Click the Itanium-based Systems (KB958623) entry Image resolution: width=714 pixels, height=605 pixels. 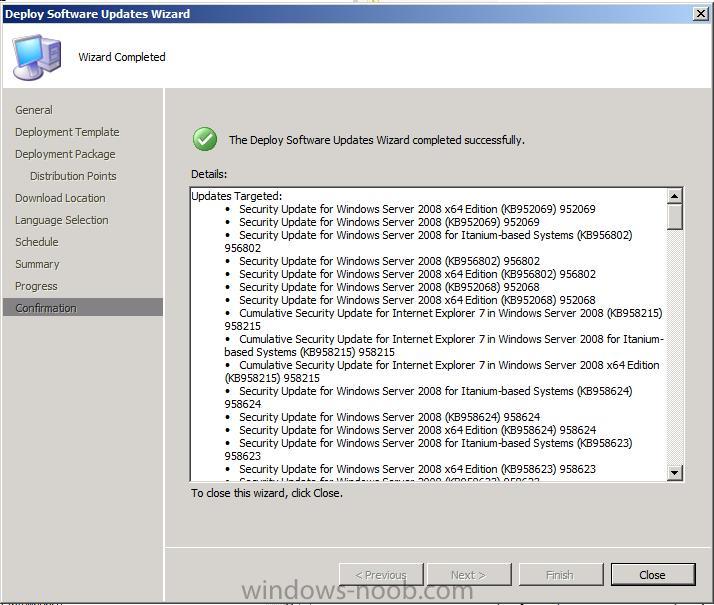point(428,449)
